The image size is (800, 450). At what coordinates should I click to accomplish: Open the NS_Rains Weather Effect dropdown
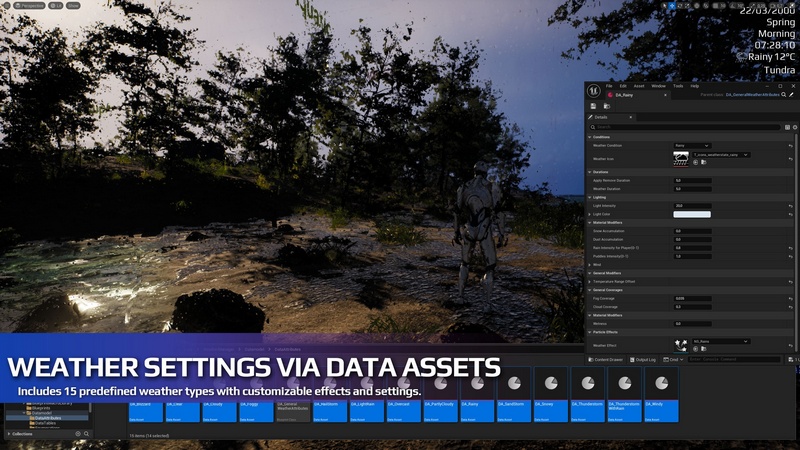(x=720, y=341)
